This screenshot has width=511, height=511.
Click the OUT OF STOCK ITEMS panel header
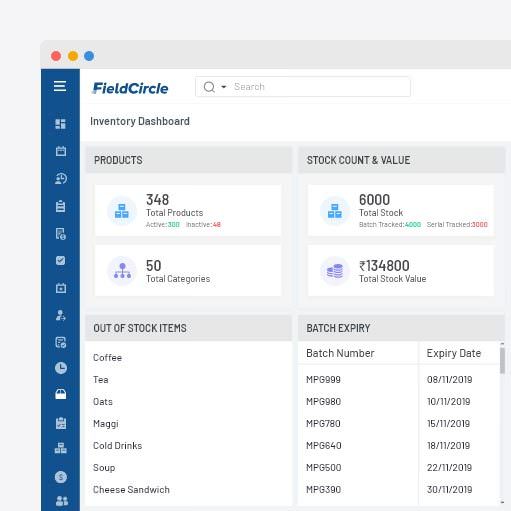click(189, 328)
